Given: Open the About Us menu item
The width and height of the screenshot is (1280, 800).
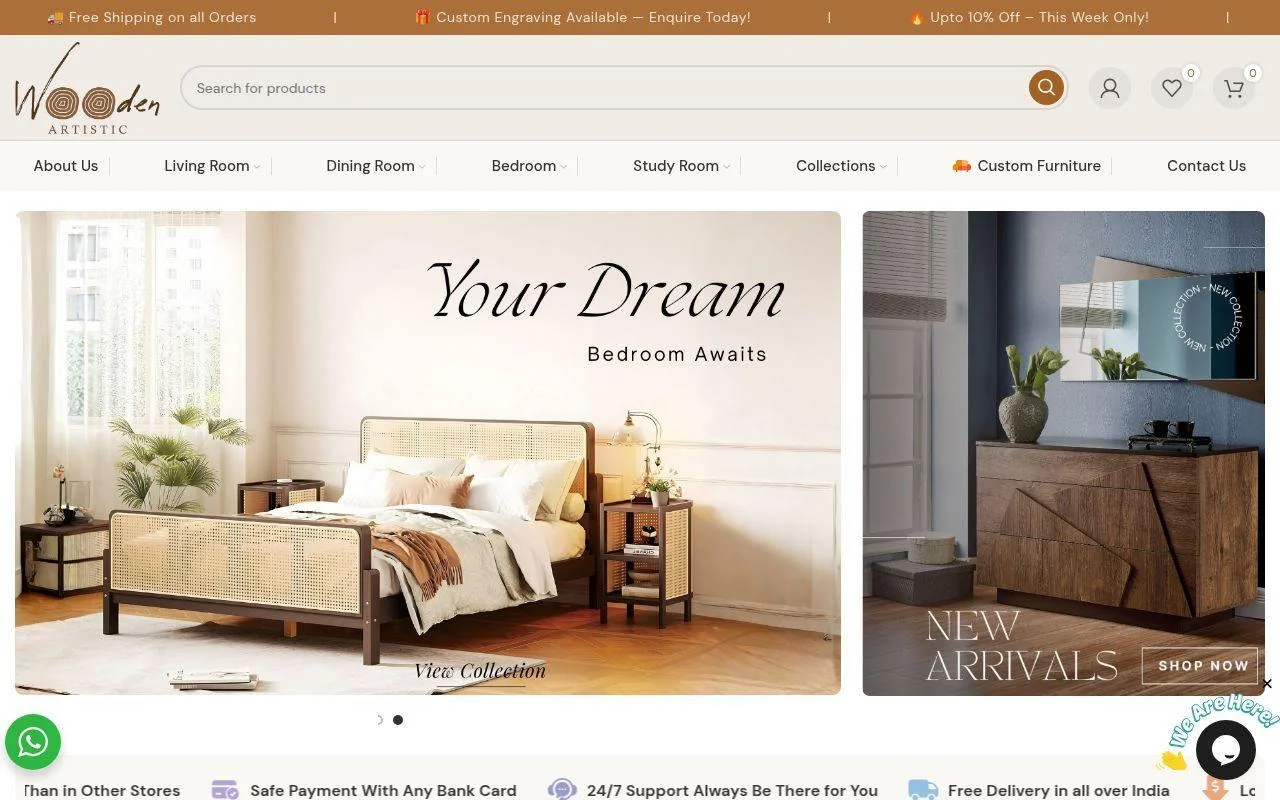Looking at the screenshot, I should [x=66, y=166].
